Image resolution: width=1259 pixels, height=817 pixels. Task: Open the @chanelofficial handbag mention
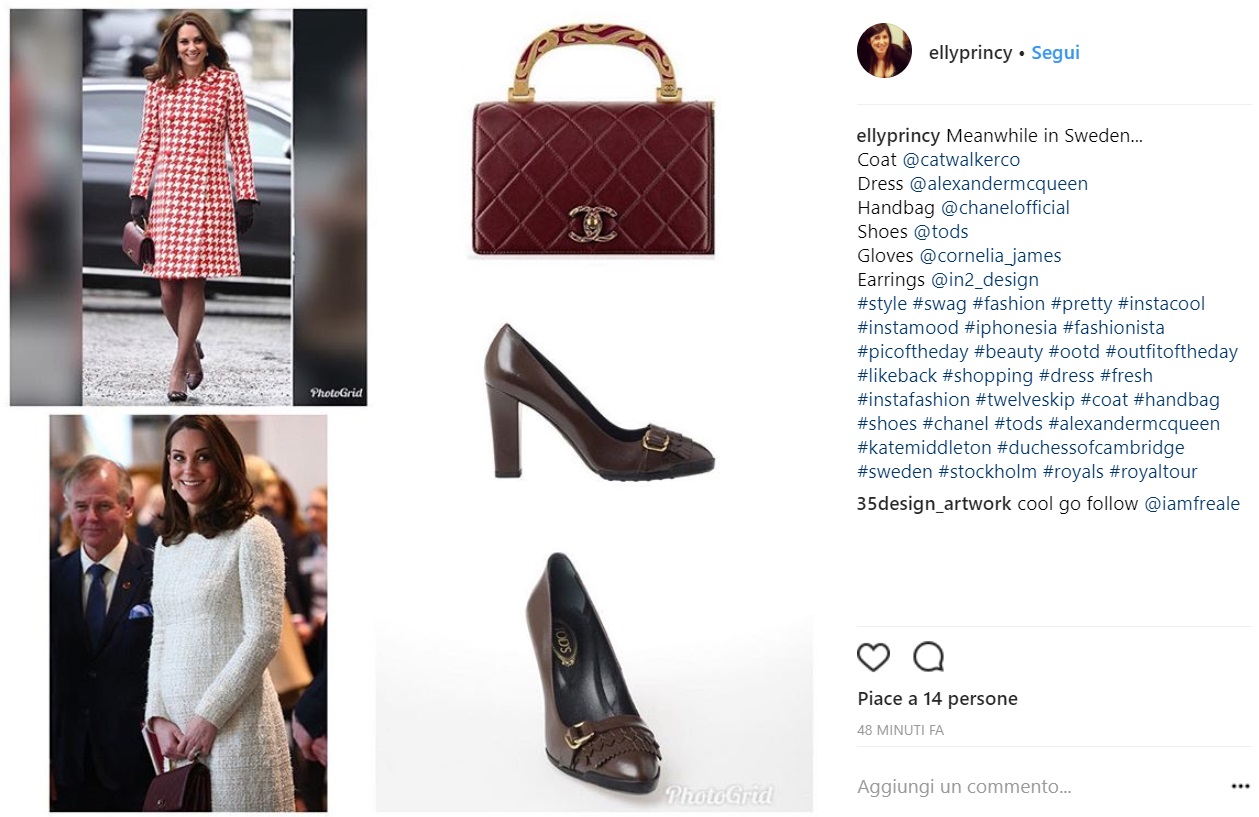pos(1005,208)
